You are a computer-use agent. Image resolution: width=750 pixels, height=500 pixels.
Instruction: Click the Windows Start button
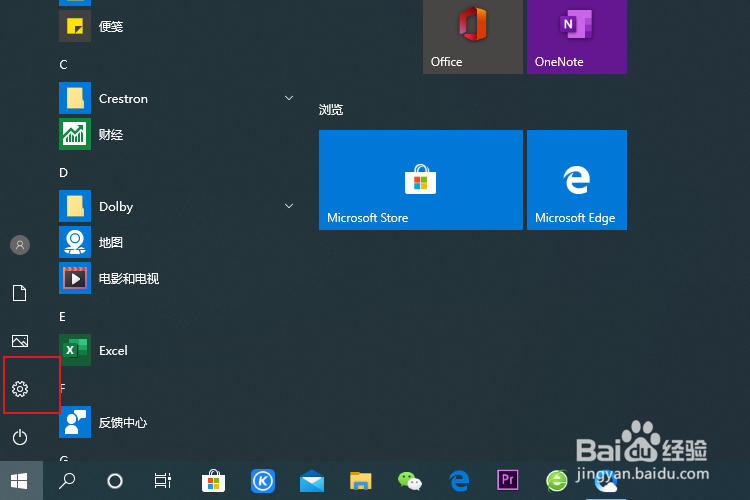pos(21,481)
